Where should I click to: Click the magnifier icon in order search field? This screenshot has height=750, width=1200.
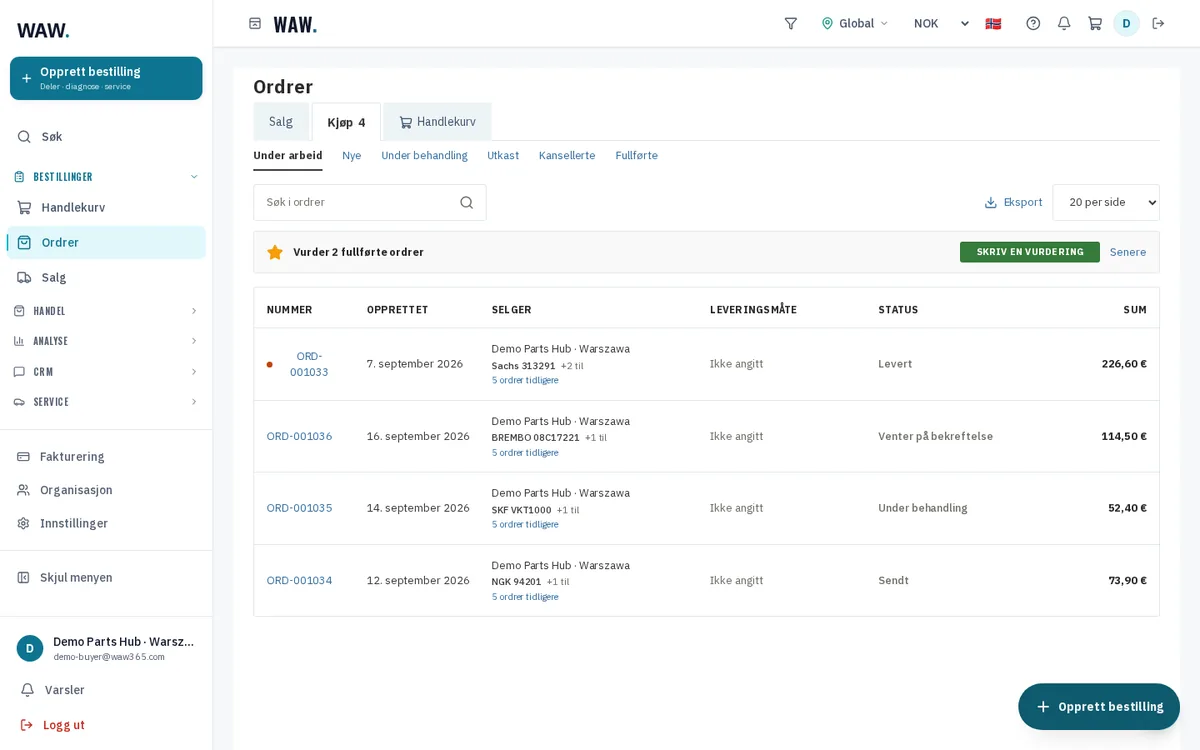(466, 202)
